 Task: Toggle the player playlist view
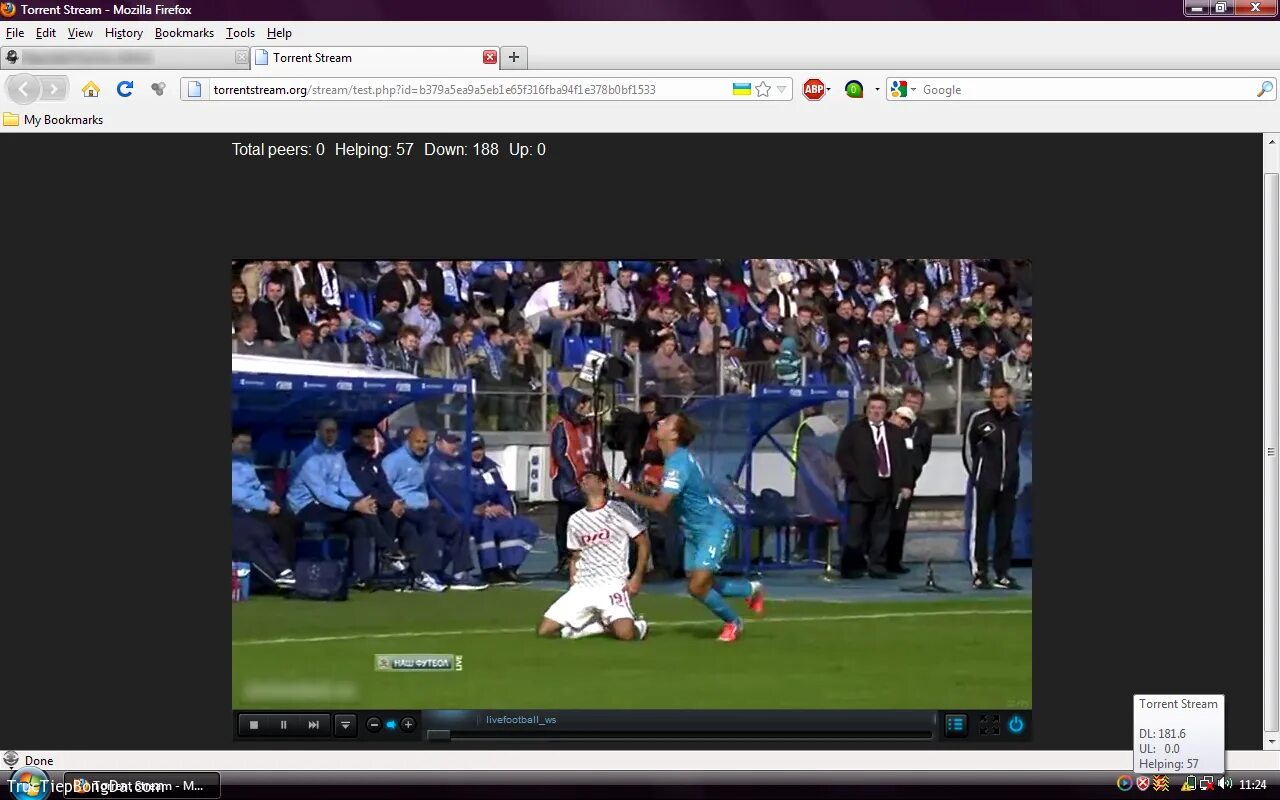956,725
